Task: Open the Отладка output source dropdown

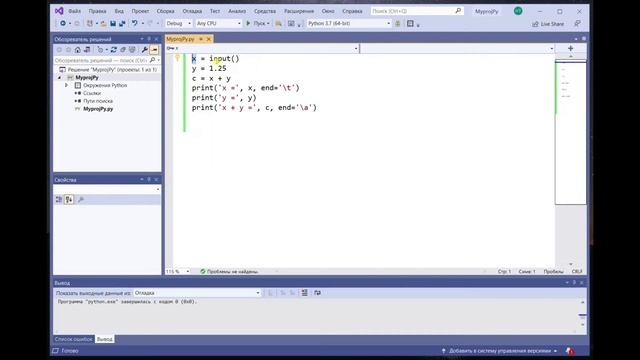Action: 197,293
